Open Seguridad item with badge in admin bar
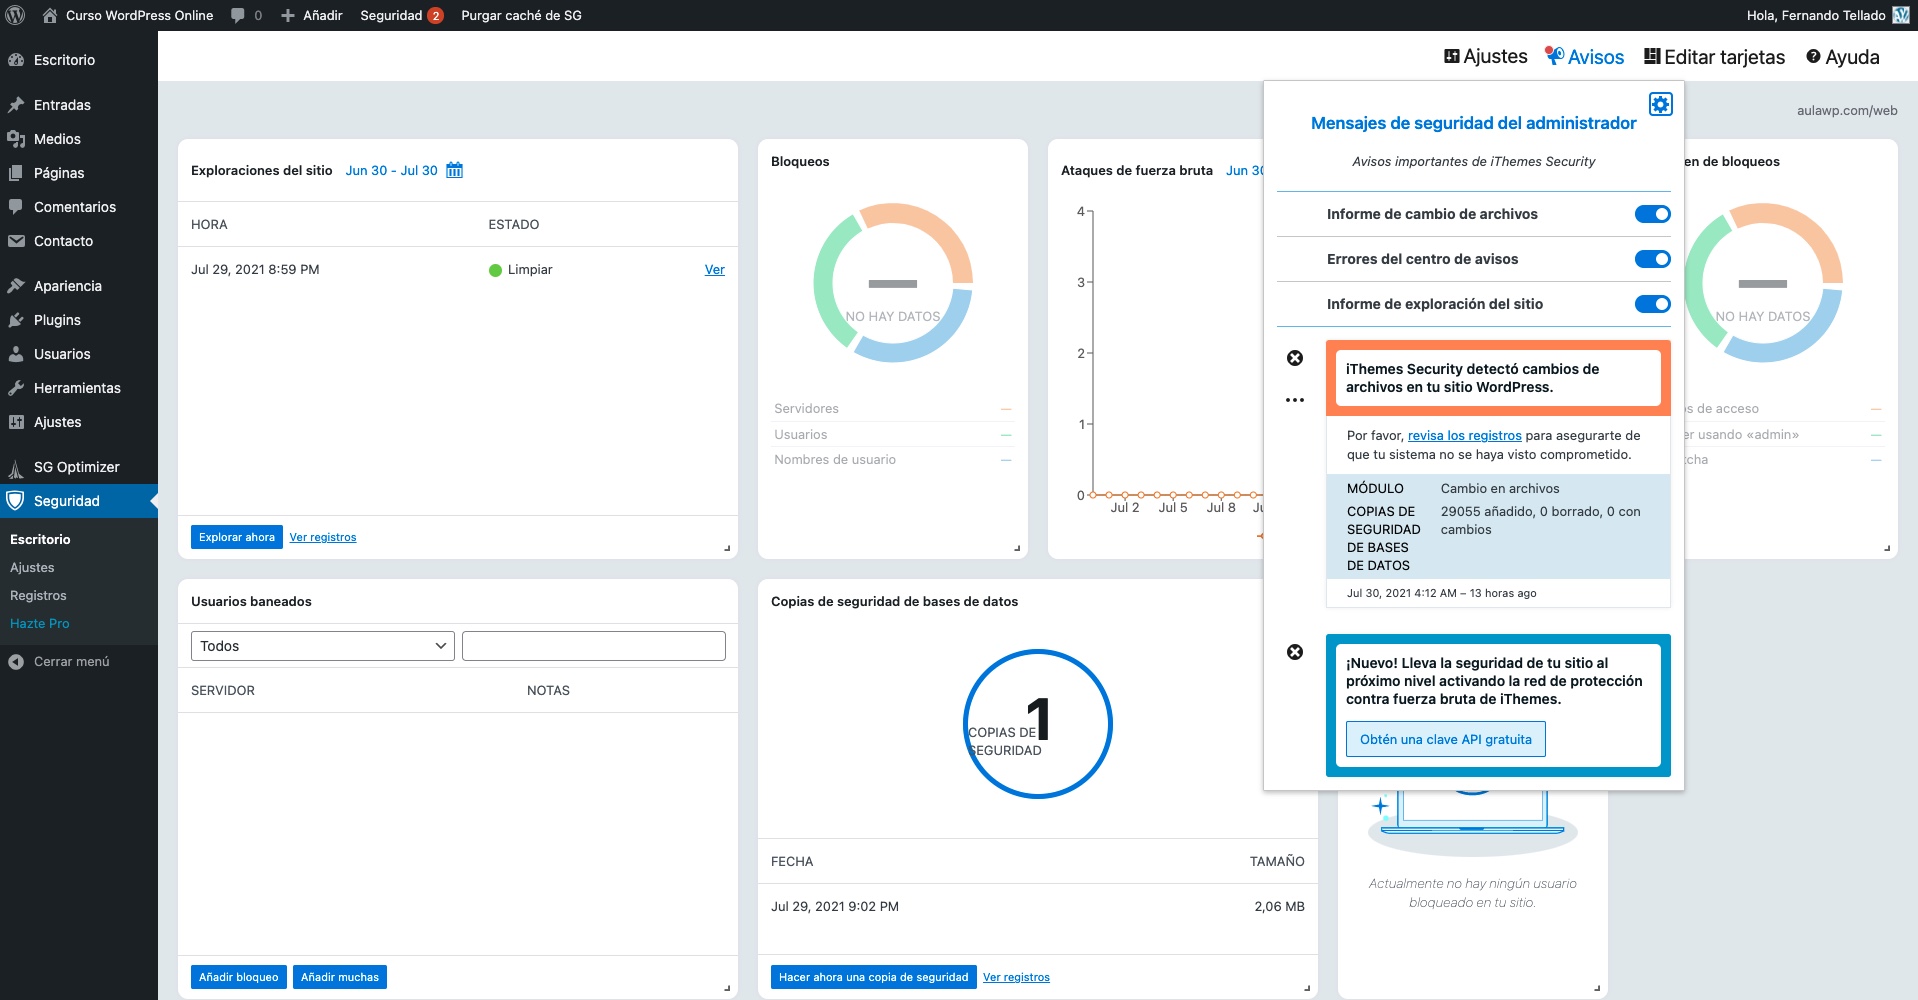 coord(401,15)
